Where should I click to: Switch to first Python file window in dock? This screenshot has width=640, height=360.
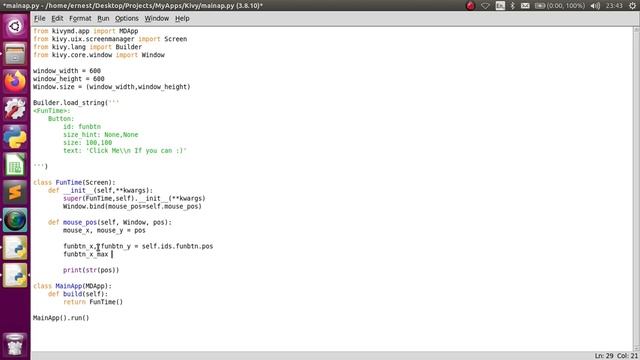[15, 248]
